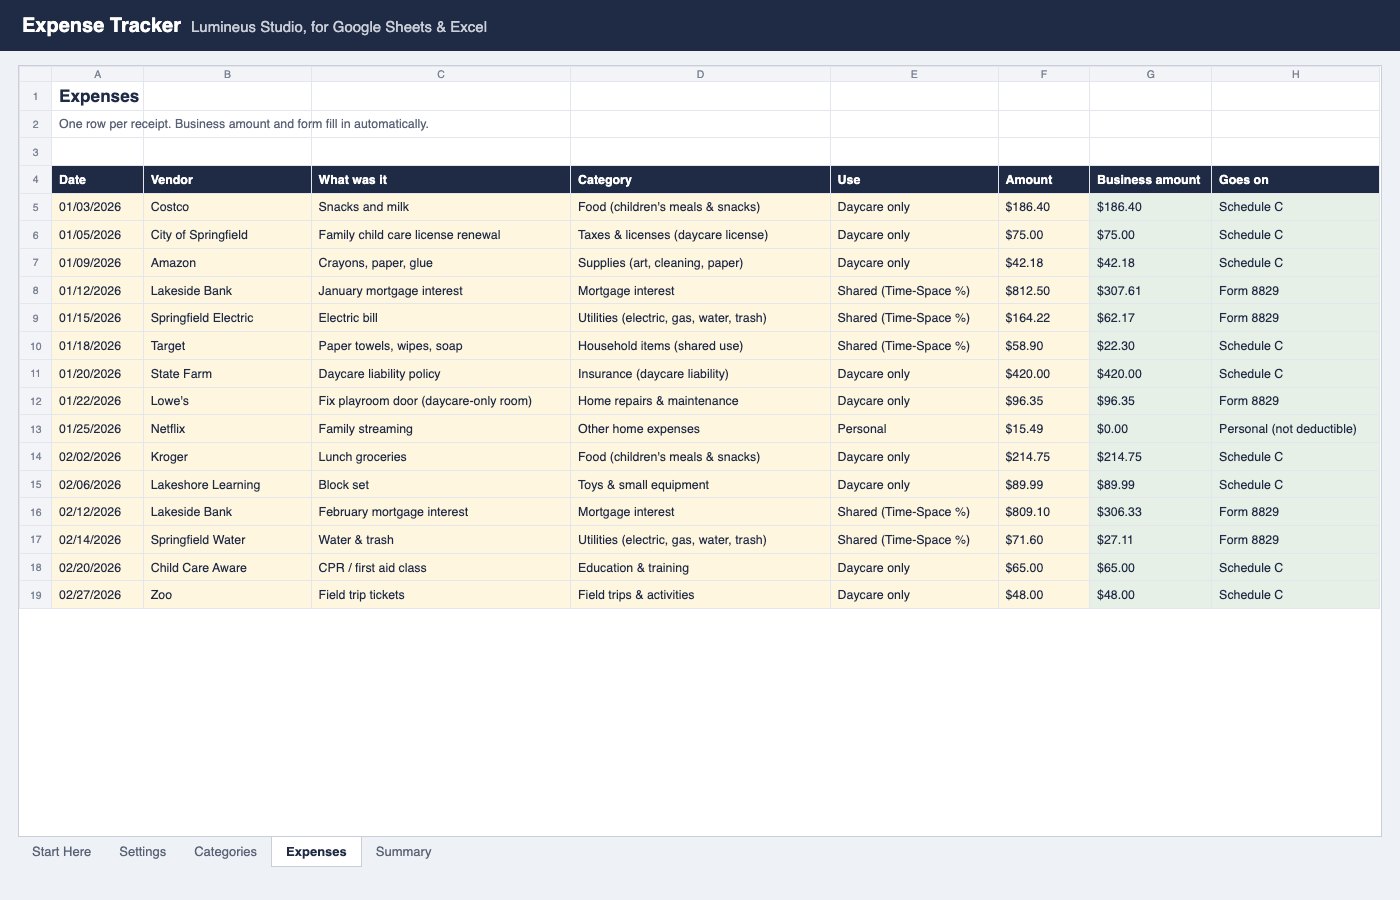The image size is (1400, 900).
Task: Open the Start Here sheet tab
Action: [61, 852]
